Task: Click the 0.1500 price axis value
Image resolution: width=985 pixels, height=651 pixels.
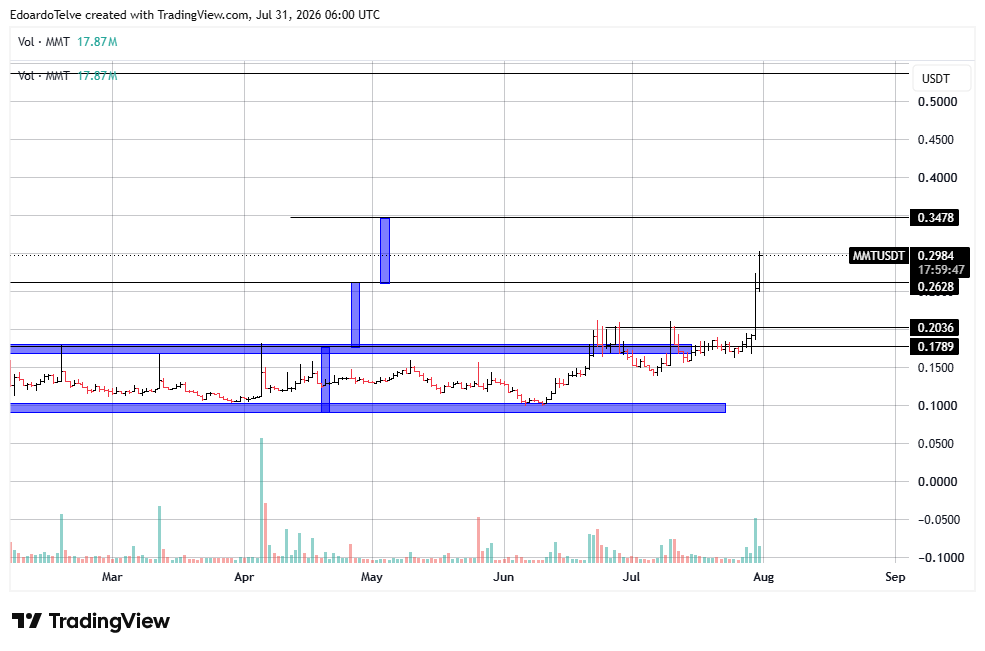Action: tap(935, 368)
